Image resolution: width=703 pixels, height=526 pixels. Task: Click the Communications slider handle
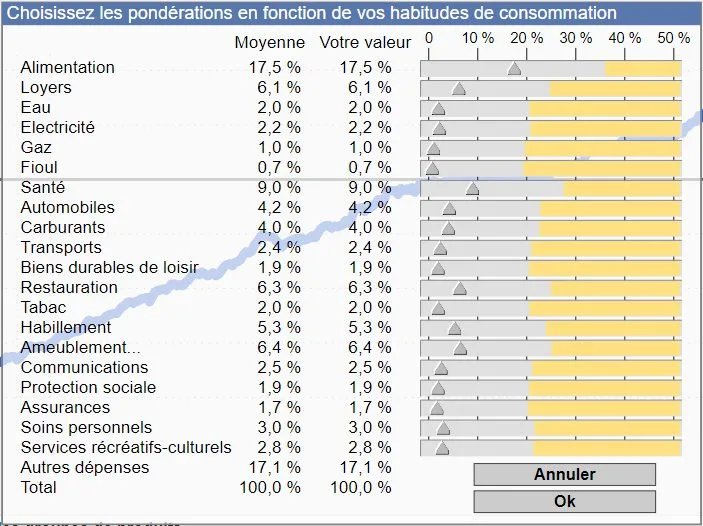coord(441,369)
